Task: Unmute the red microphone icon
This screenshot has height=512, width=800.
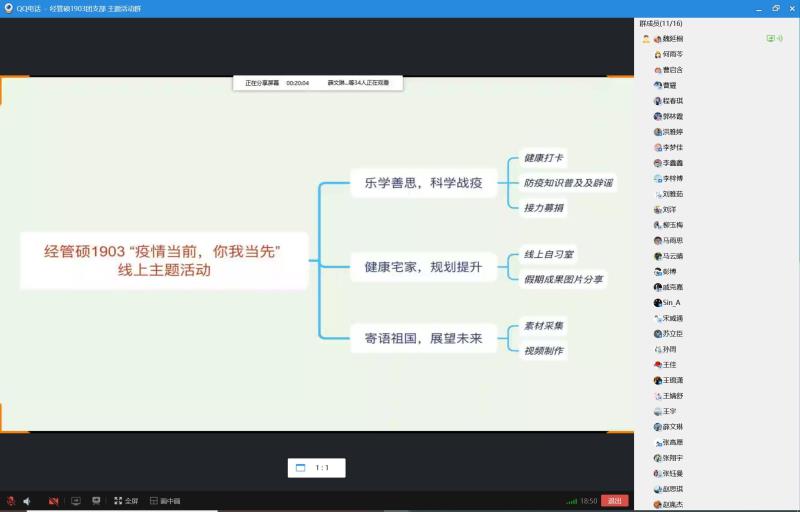Action: (11, 500)
